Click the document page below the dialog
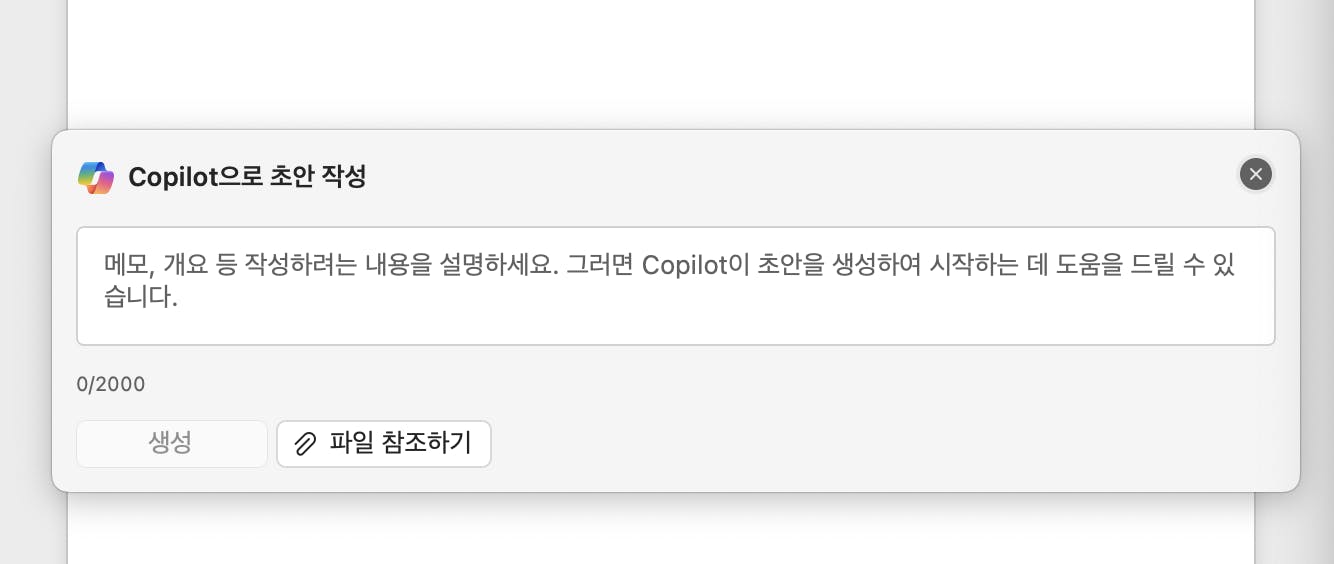This screenshot has width=1334, height=564. 660,530
